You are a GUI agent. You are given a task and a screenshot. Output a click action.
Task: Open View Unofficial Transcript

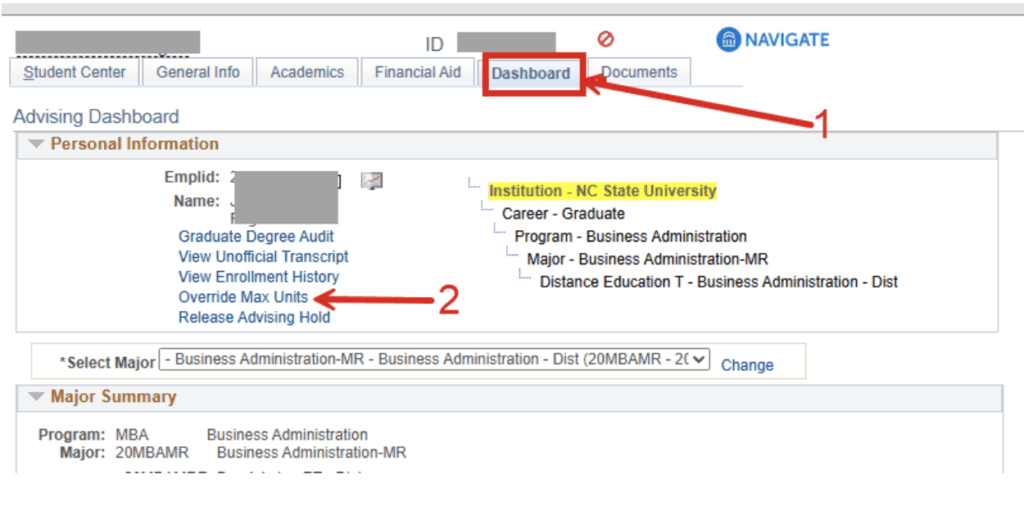click(263, 257)
